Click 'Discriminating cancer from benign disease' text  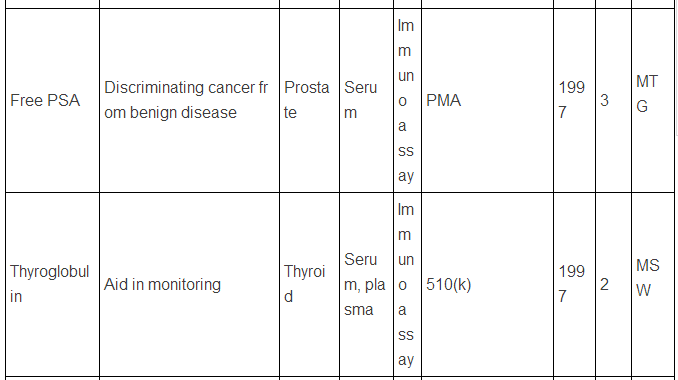pos(186,100)
